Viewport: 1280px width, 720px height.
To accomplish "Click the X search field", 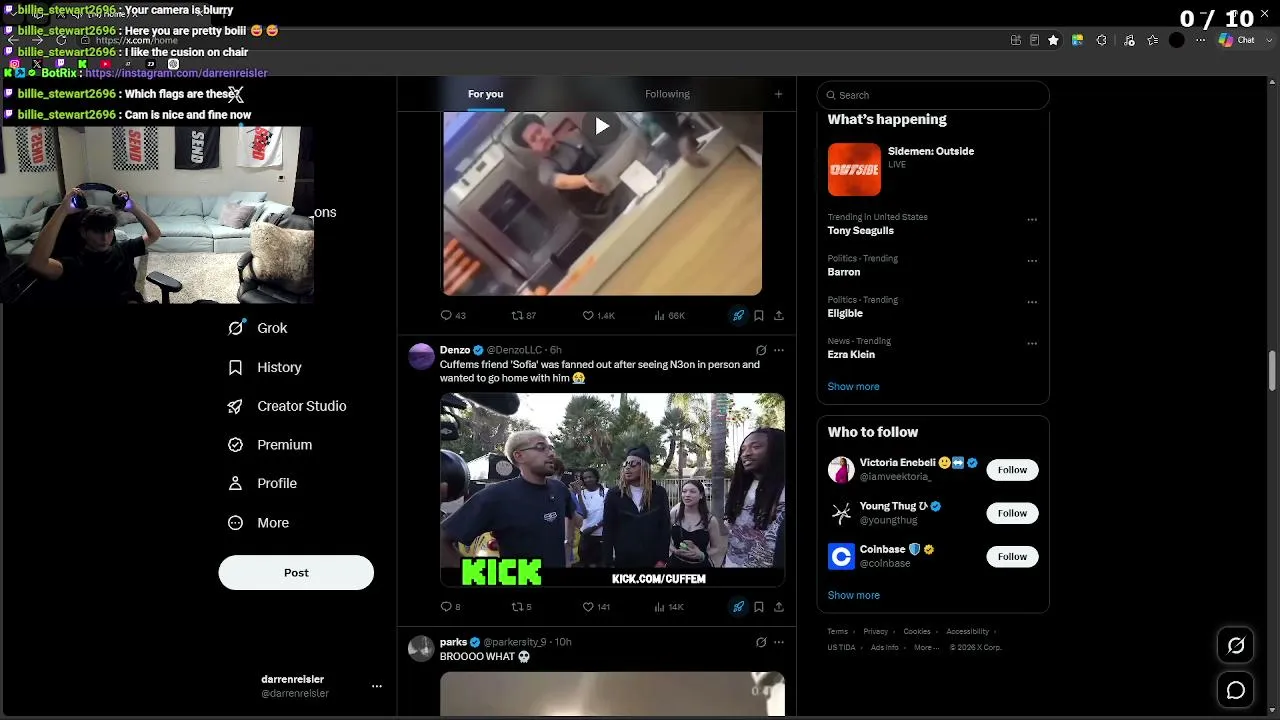I will (933, 95).
